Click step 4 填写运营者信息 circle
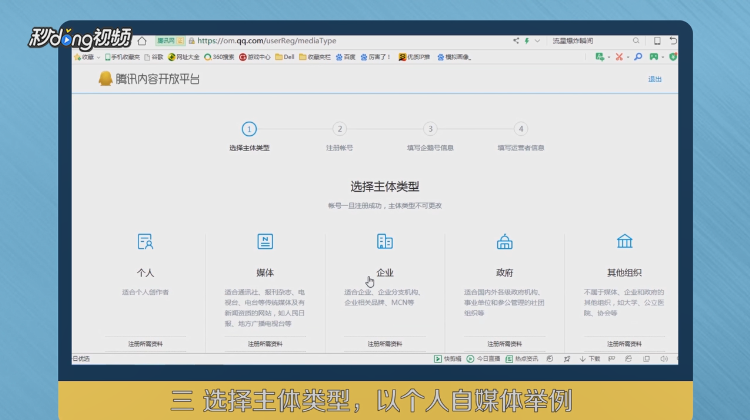 pos(521,129)
